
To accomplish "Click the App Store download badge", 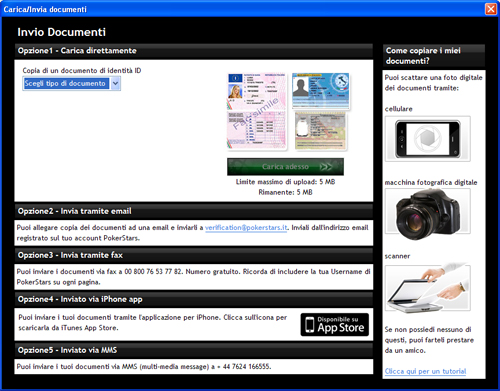I will point(335,324).
